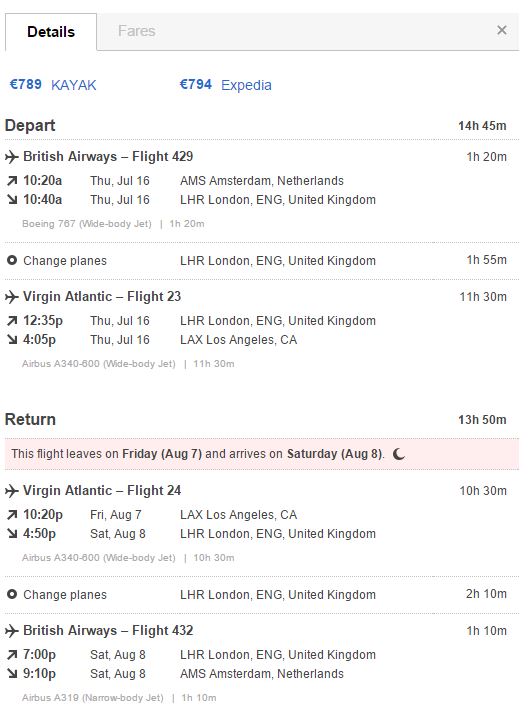Viewport: 531px width, 714px height.
Task: Close the flight details panel
Action: coord(501,31)
